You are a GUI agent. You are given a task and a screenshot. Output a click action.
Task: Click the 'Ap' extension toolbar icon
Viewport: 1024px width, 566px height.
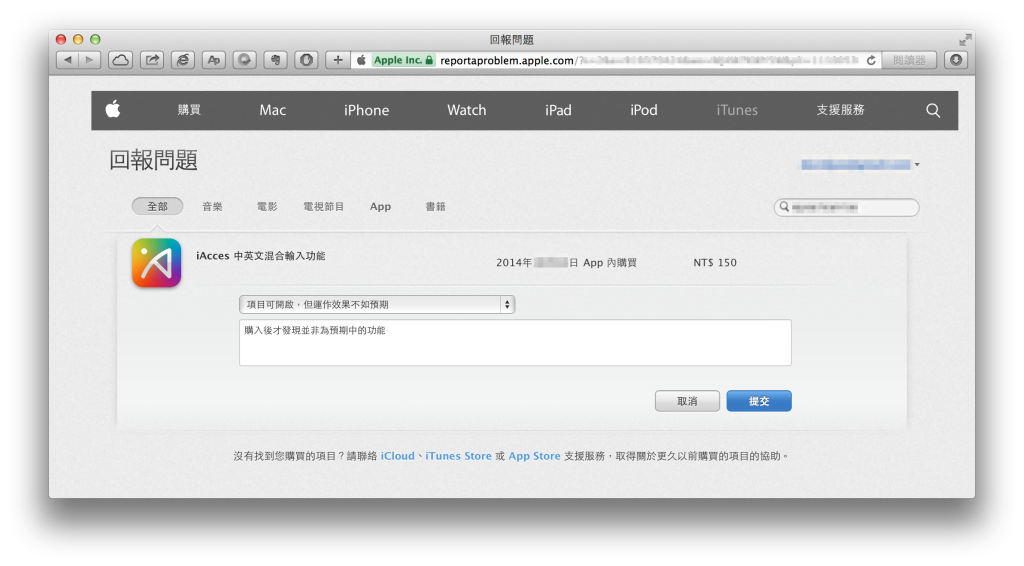coord(214,60)
